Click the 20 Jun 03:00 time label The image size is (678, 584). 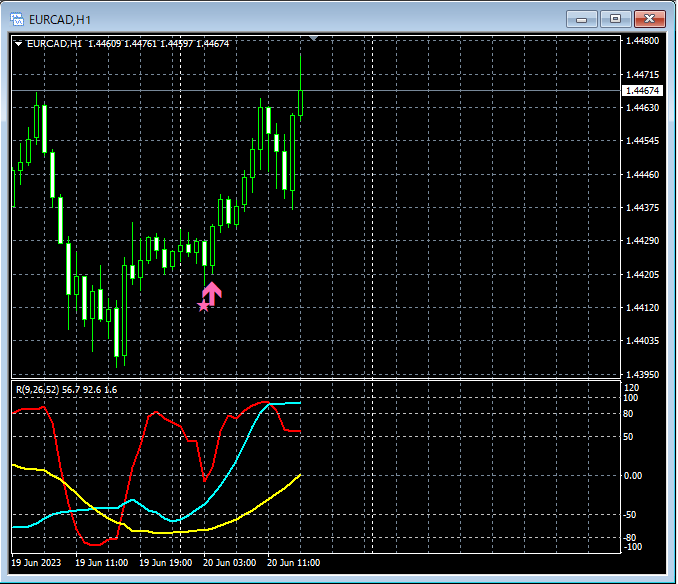[230, 563]
